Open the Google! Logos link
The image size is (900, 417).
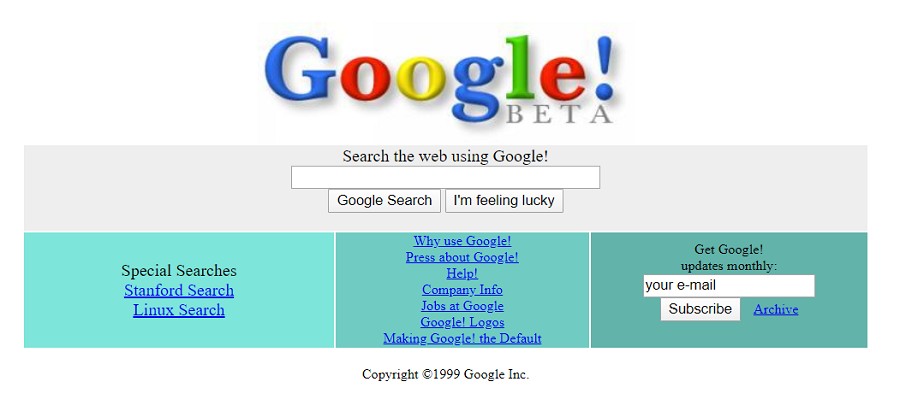pos(463,322)
